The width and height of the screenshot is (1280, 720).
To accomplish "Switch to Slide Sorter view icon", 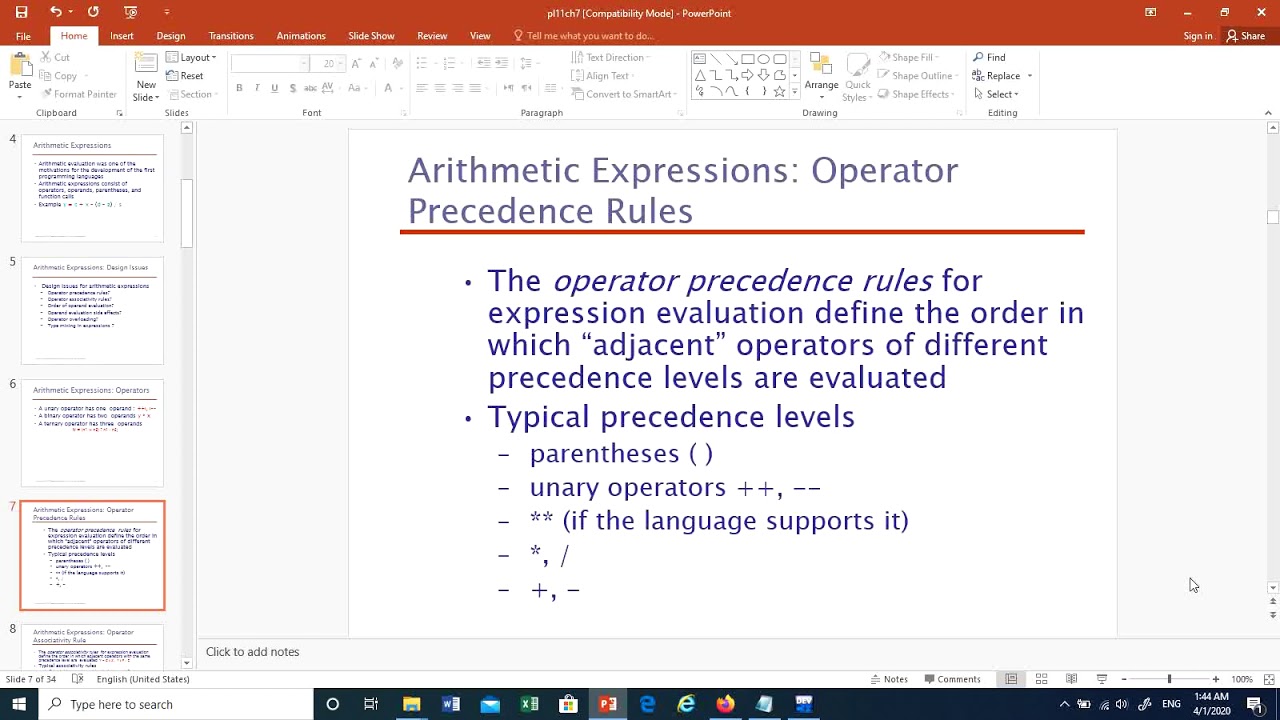I will 1041,679.
